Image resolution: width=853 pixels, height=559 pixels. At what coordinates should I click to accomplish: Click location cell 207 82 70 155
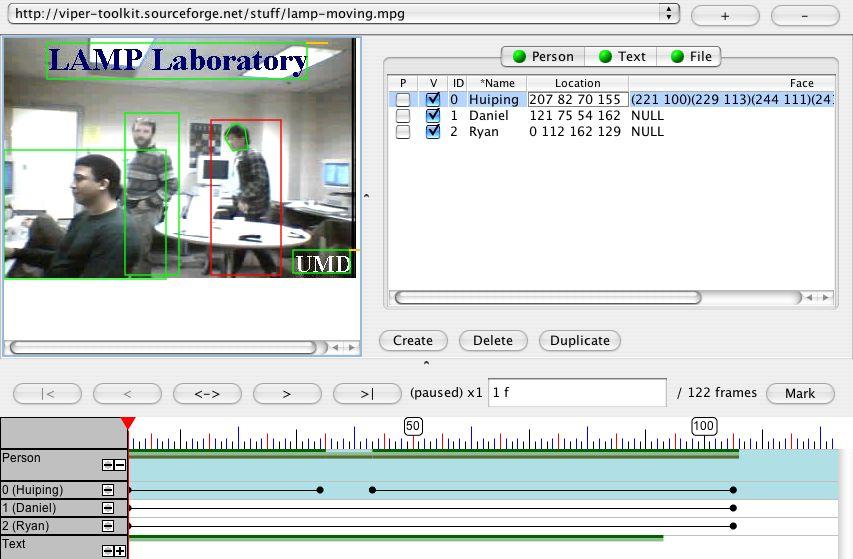pyautogui.click(x=578, y=100)
